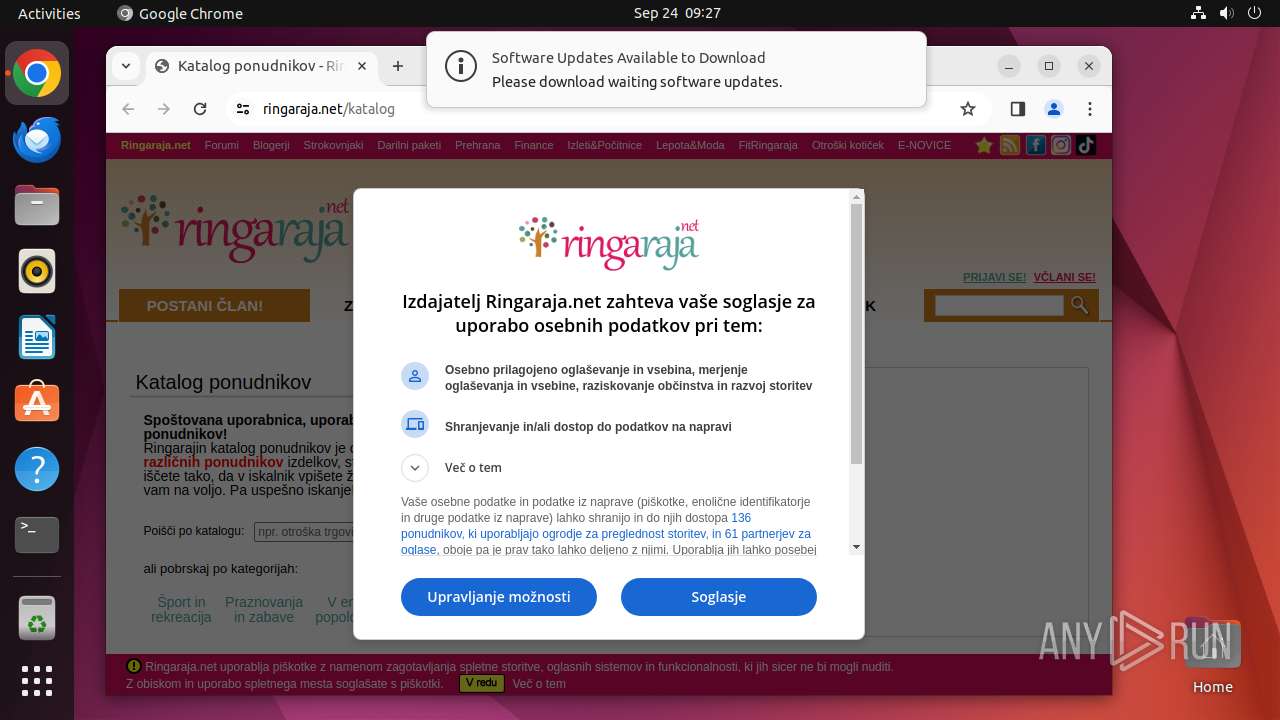Viewport: 1280px width, 720px height.
Task: Go back to previous page
Action: (x=128, y=109)
